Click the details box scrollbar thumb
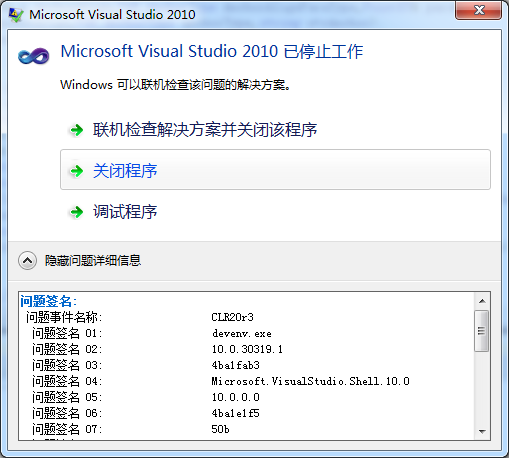The height and width of the screenshot is (458, 509). [482, 331]
